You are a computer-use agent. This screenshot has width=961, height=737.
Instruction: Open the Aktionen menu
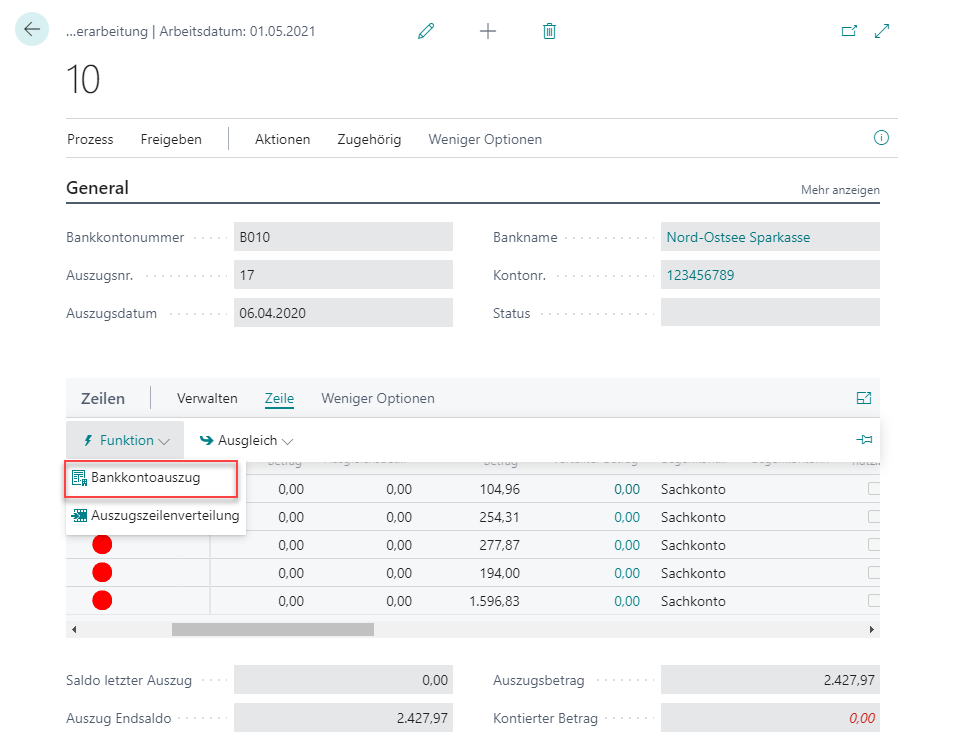pyautogui.click(x=282, y=139)
